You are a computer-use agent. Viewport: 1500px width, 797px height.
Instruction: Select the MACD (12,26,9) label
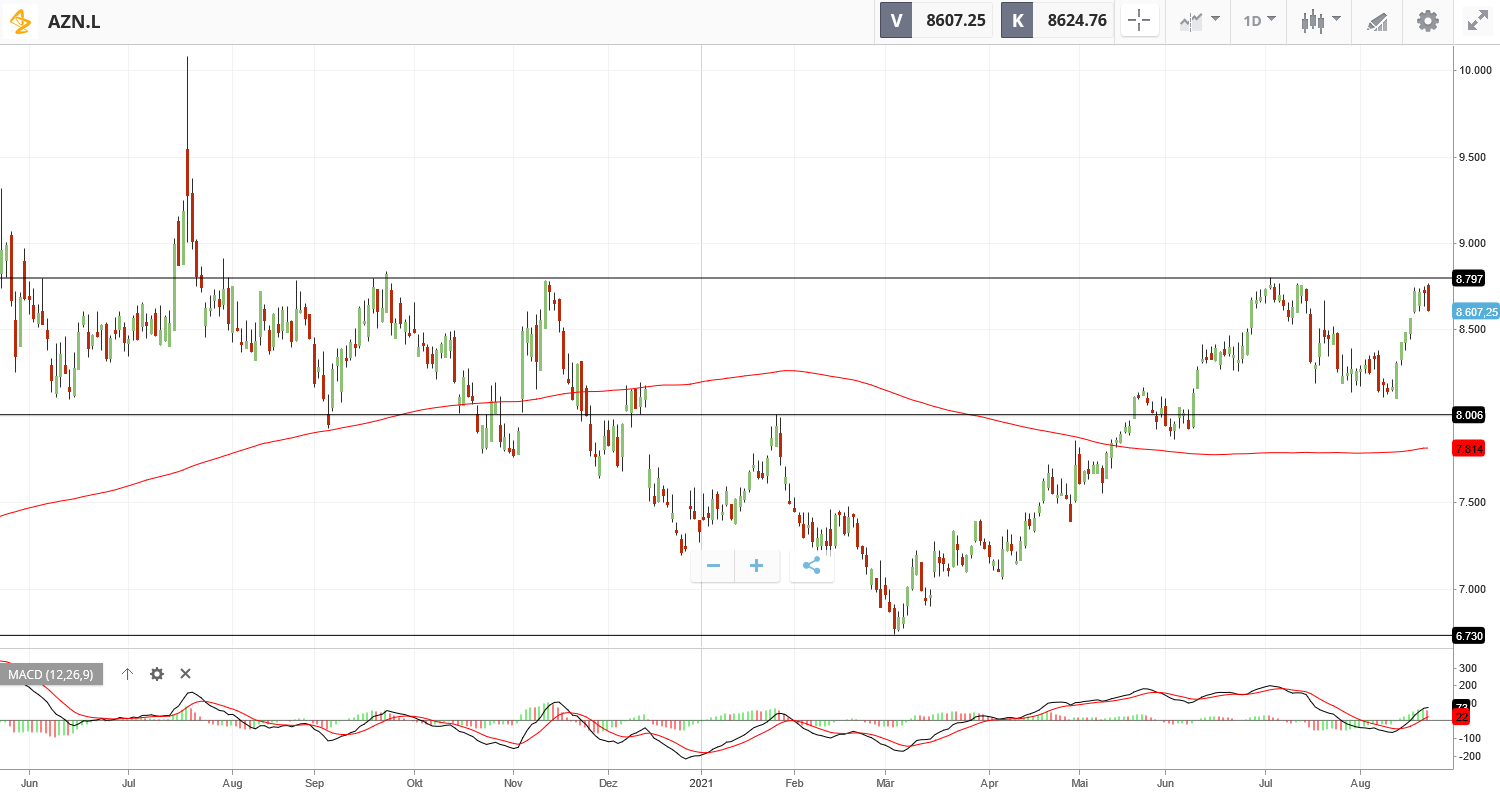[x=51, y=674]
